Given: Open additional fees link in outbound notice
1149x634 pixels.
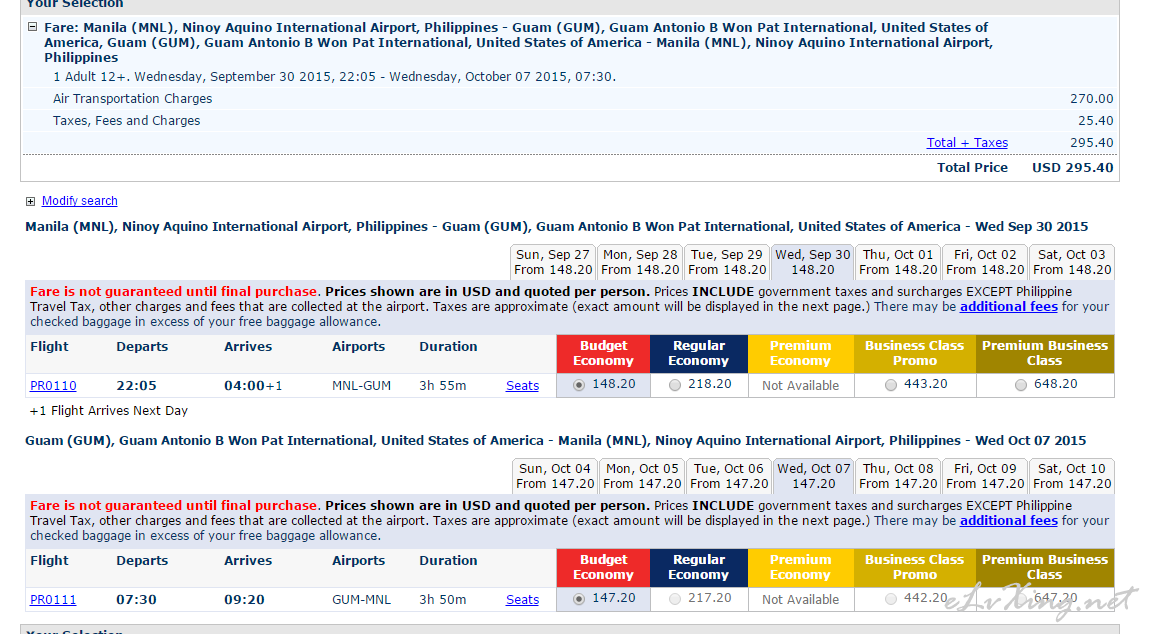Looking at the screenshot, I should (x=1008, y=307).
